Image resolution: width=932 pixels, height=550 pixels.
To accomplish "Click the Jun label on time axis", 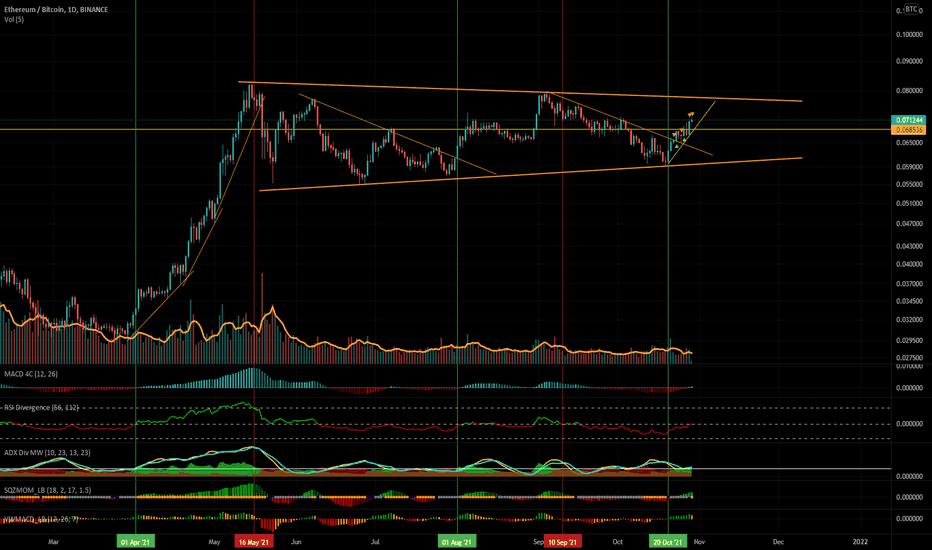I will (x=296, y=542).
